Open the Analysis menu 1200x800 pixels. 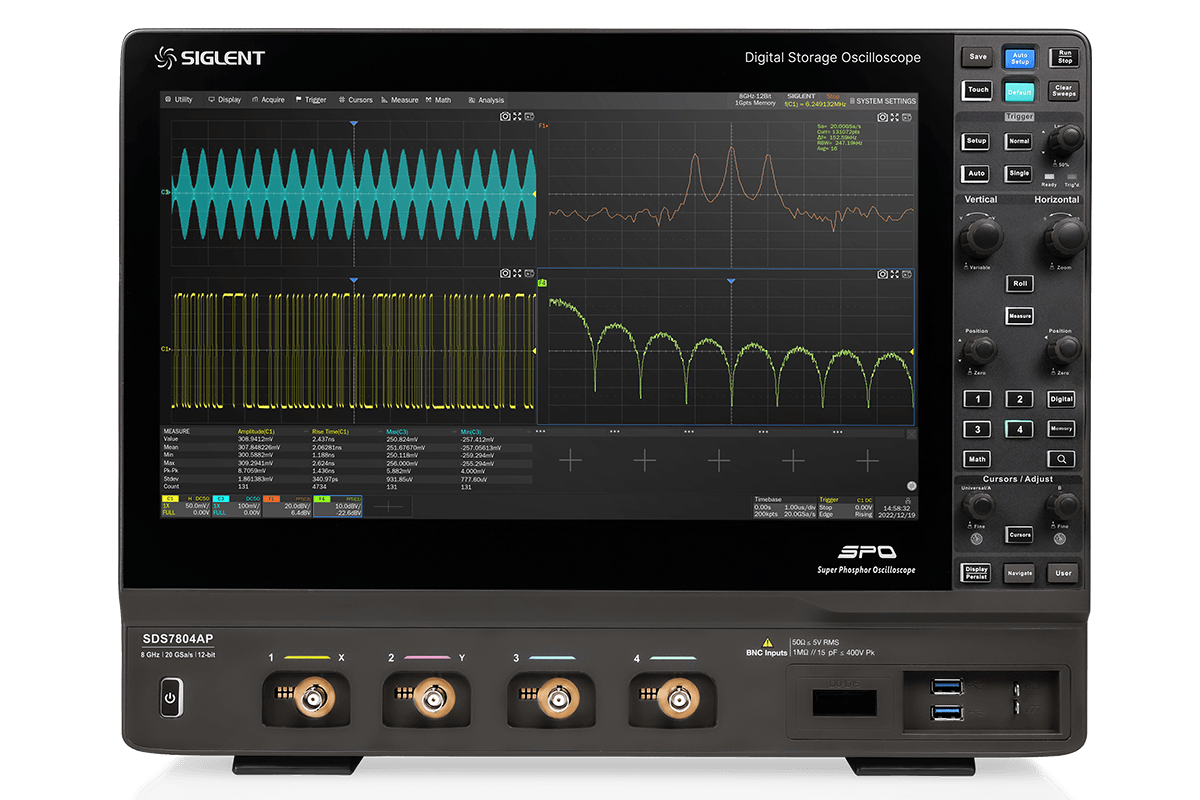pos(487,100)
